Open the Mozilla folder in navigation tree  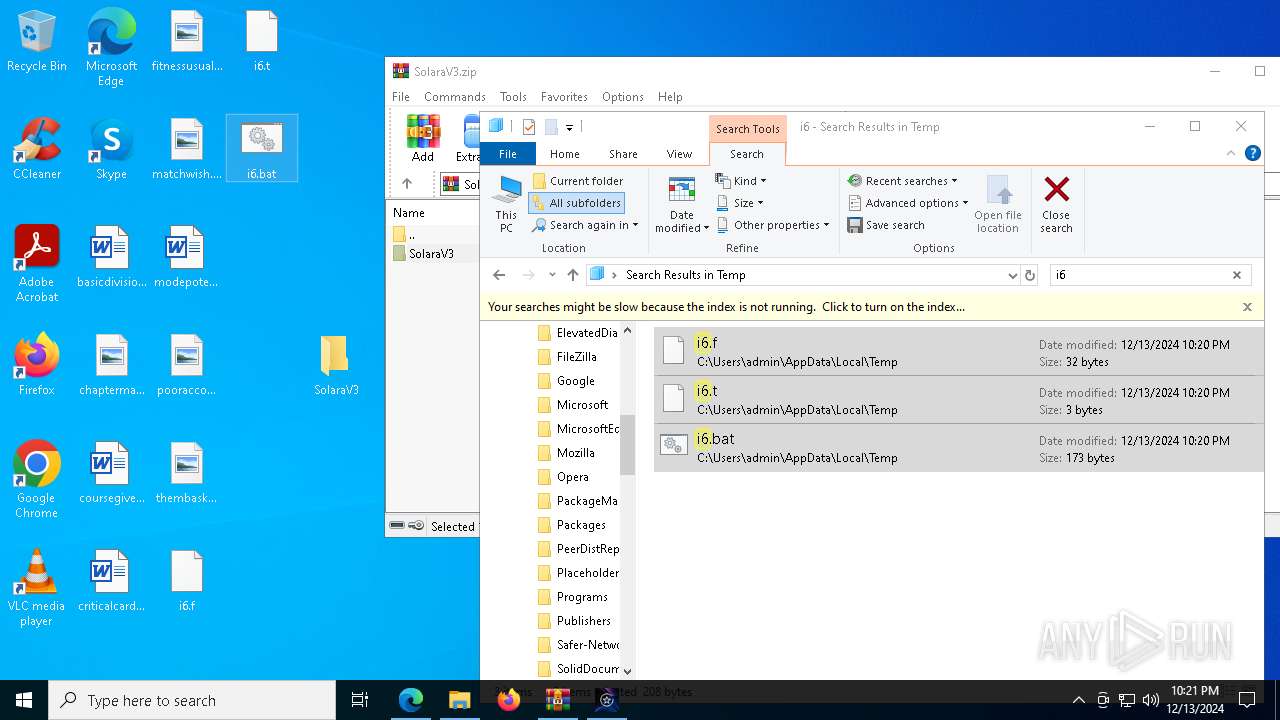[x=576, y=453]
